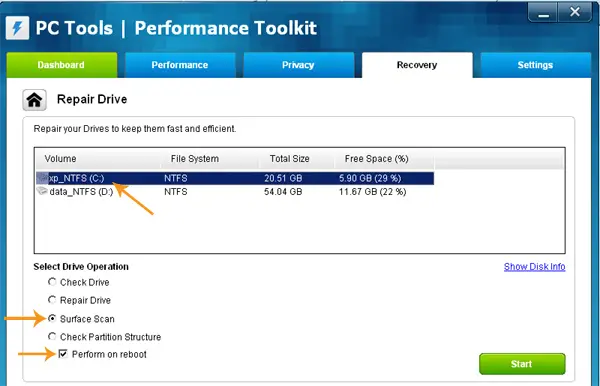Screen dimensions: 600x386
Task: Open the Show Disk Info link
Action: click(x=535, y=267)
